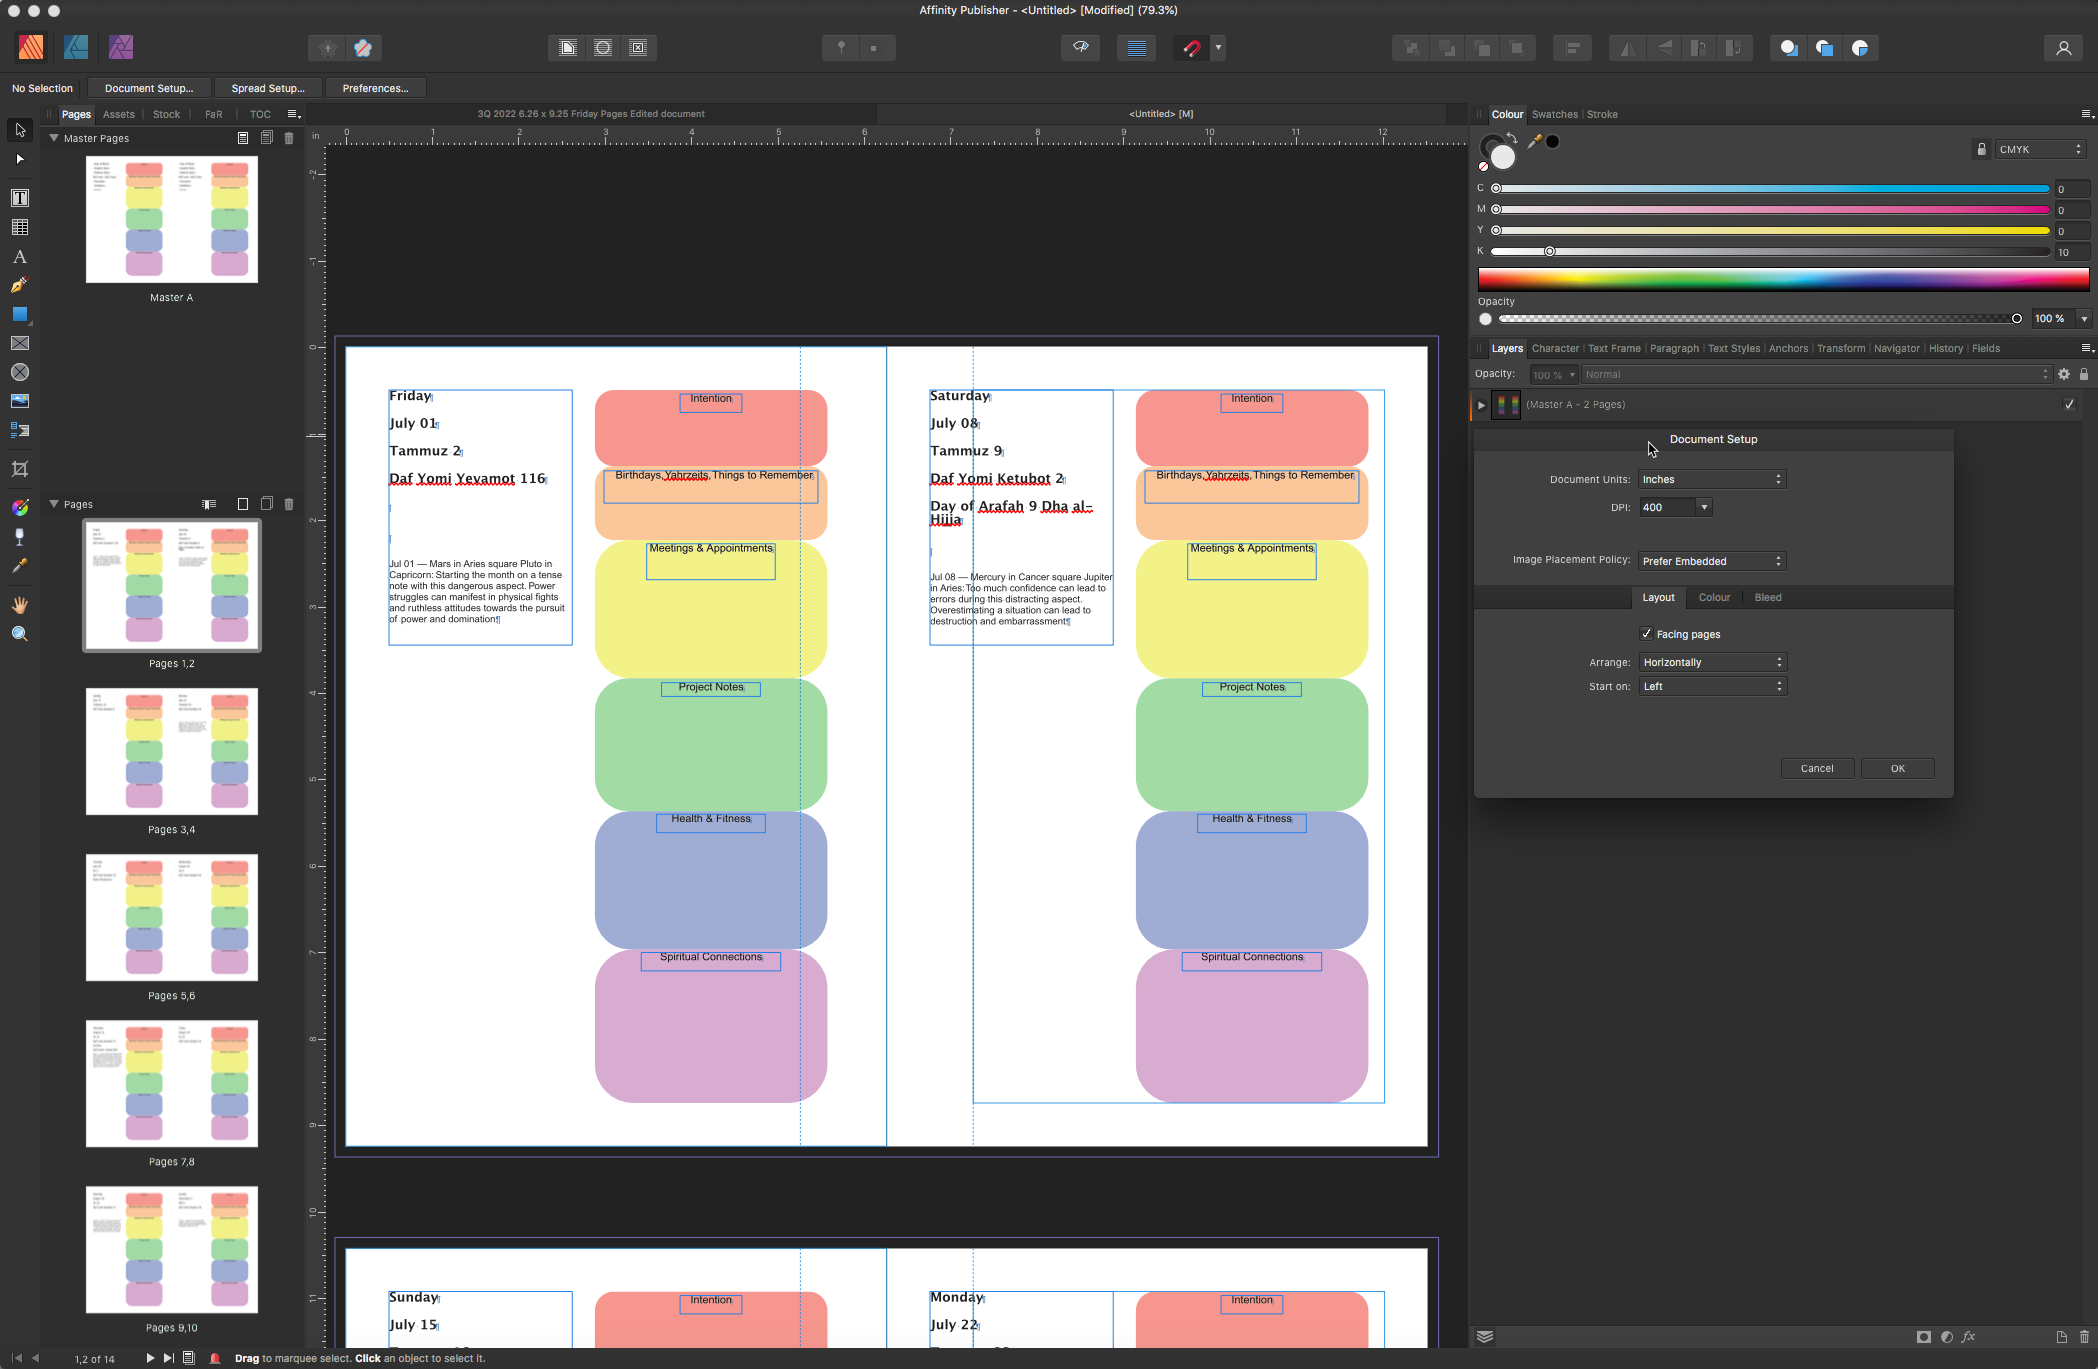This screenshot has width=2098, height=1369.
Task: Expand the Master A layer
Action: (1481, 405)
